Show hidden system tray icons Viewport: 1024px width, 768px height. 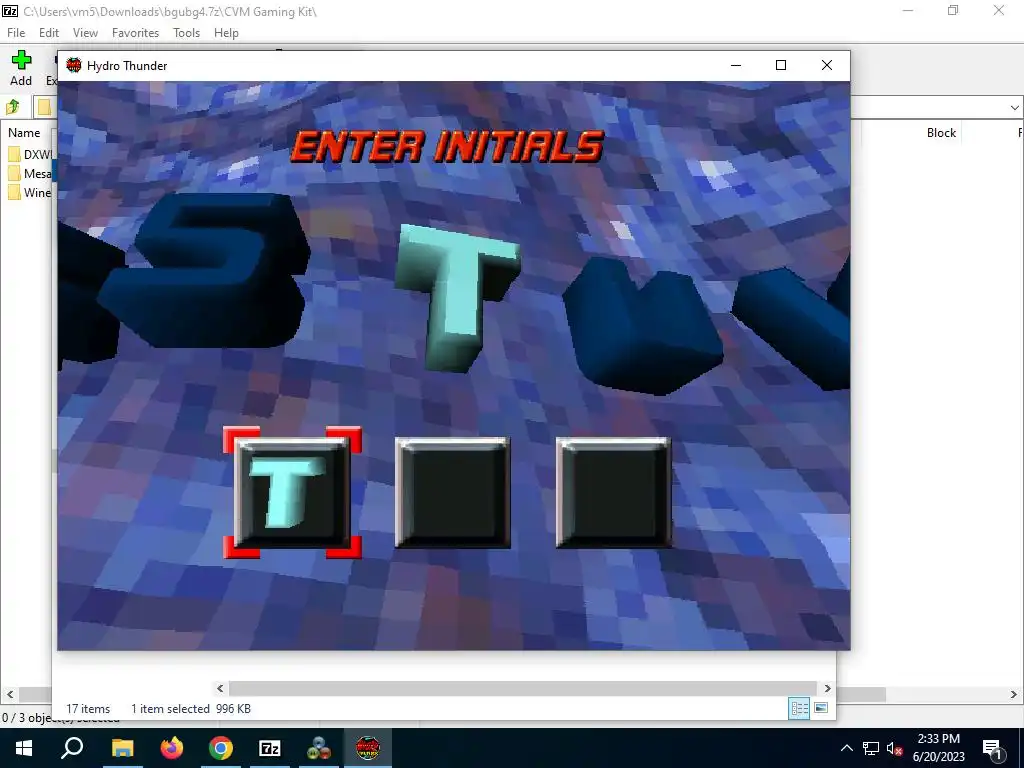tap(846, 748)
